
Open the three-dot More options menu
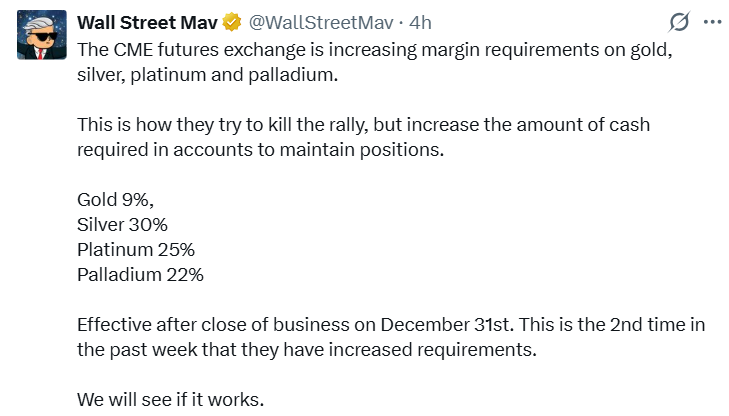tap(711, 21)
